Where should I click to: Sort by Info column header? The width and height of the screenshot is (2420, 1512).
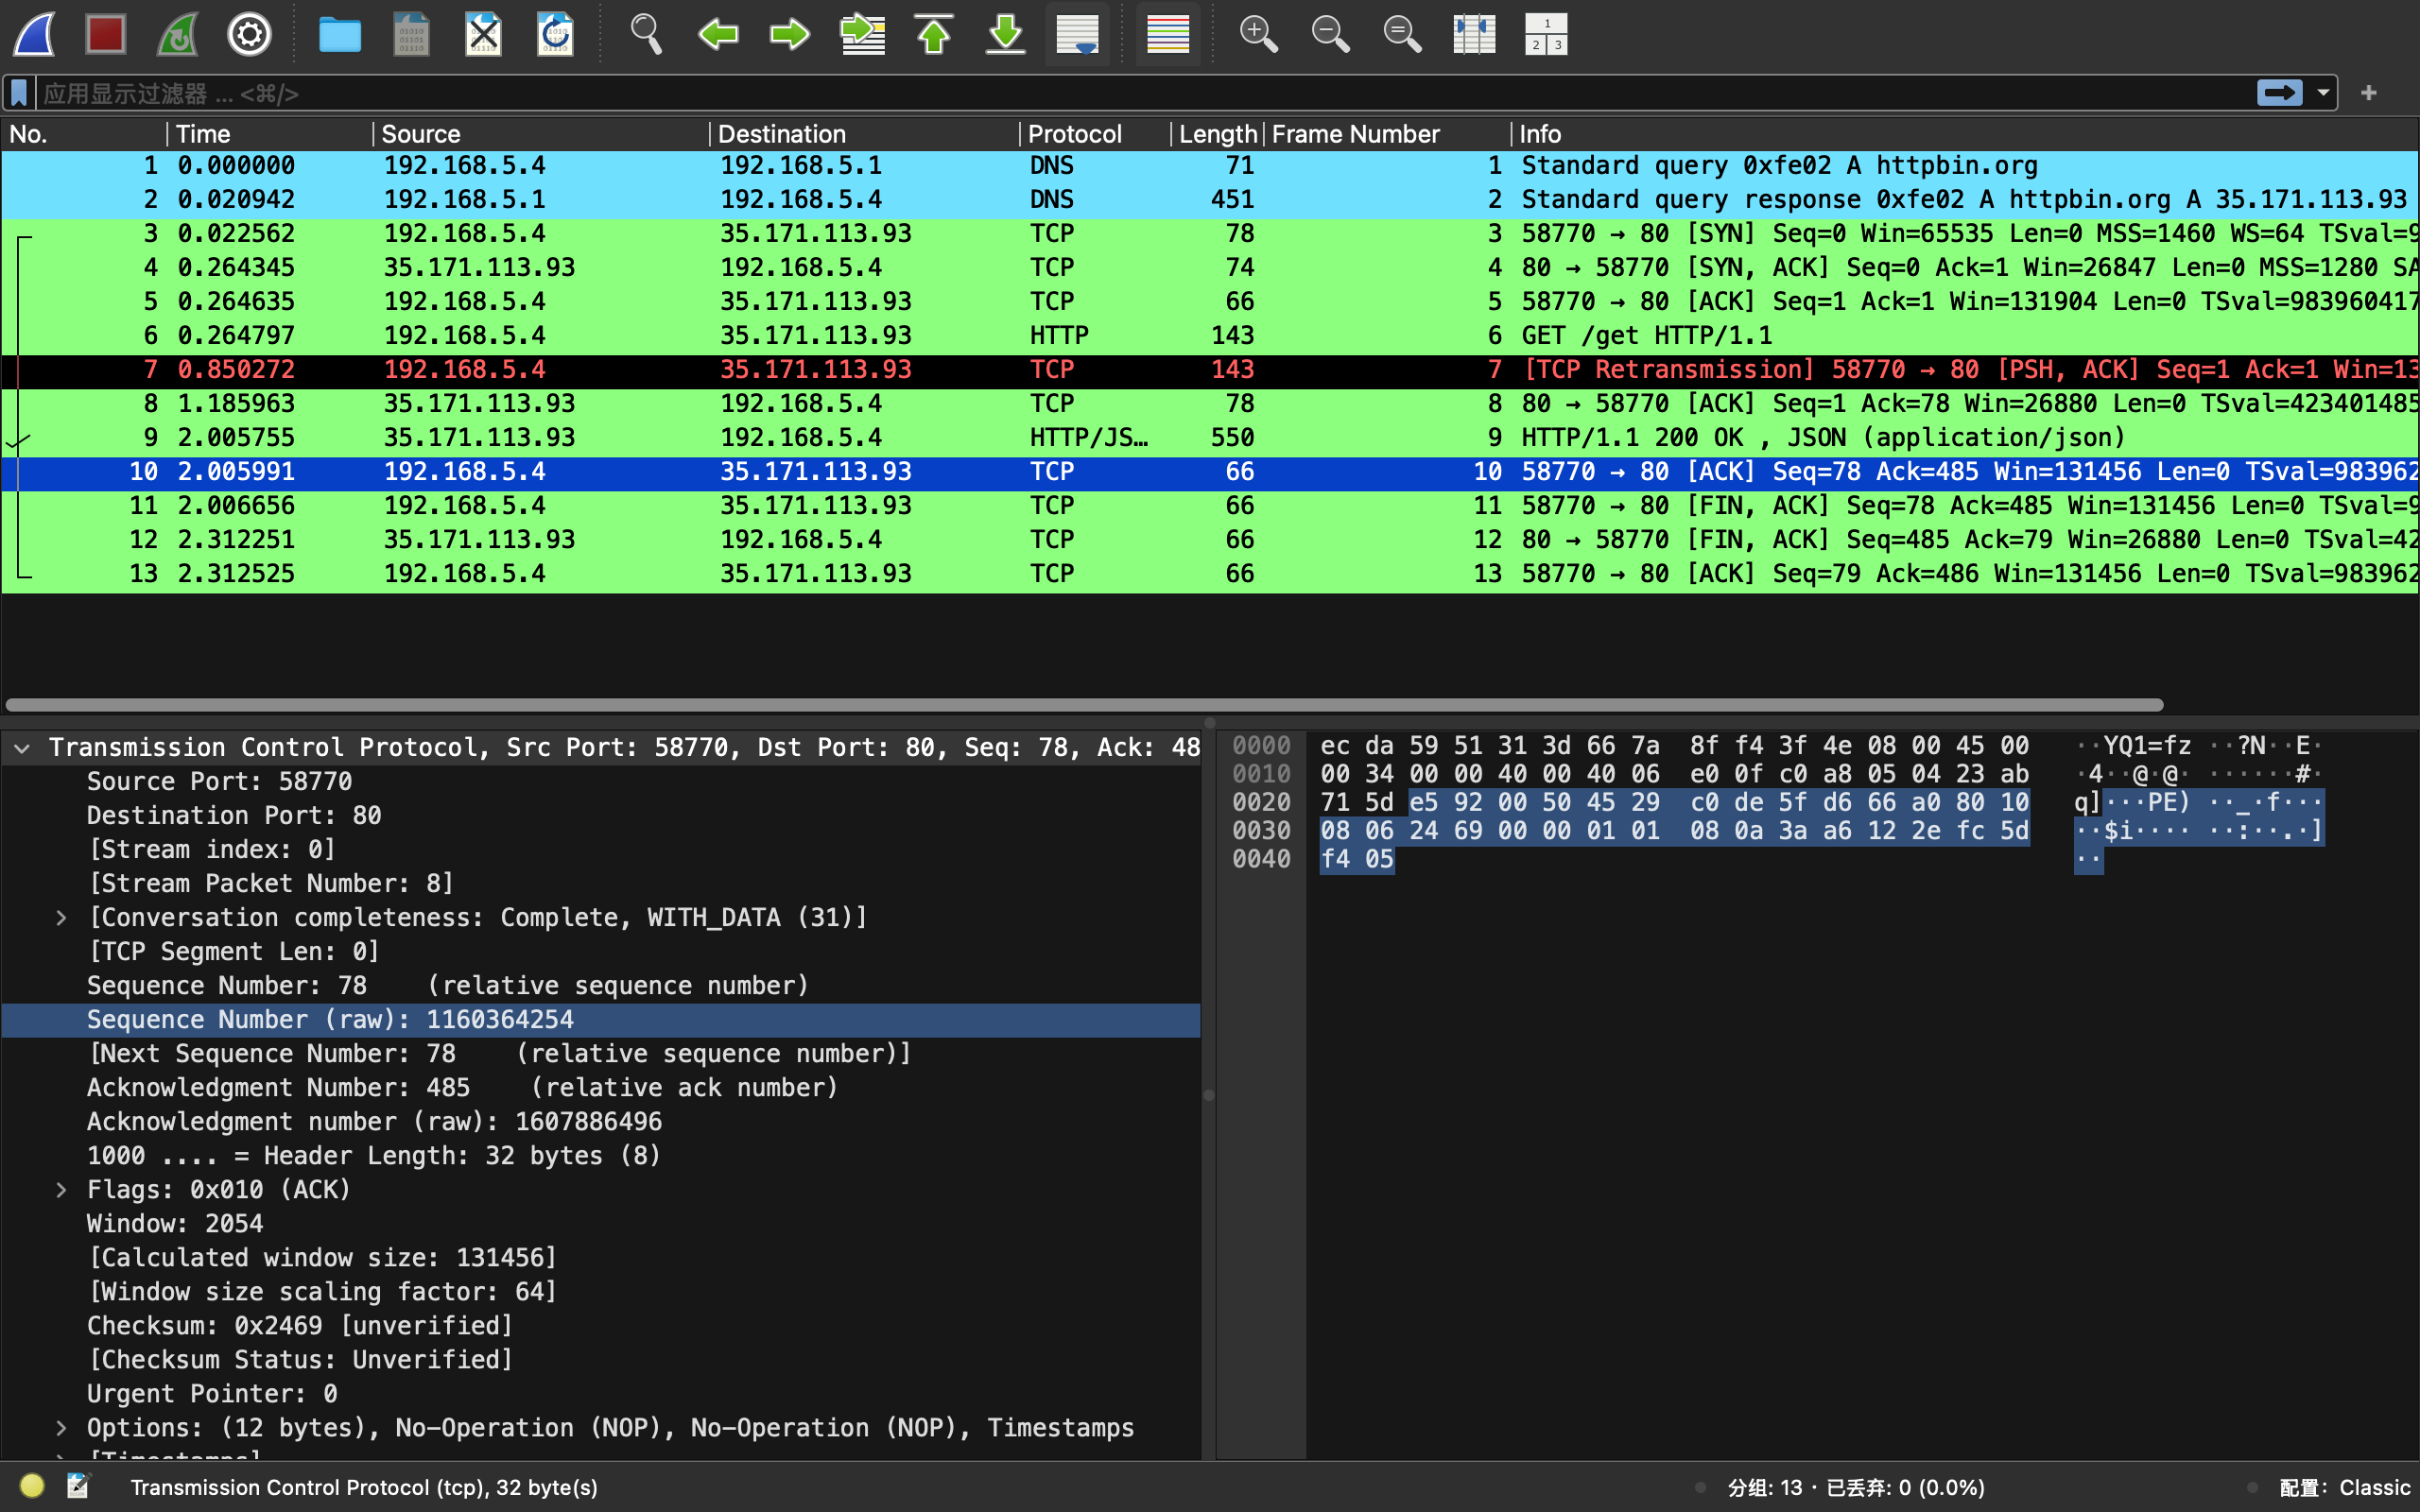(1964, 134)
